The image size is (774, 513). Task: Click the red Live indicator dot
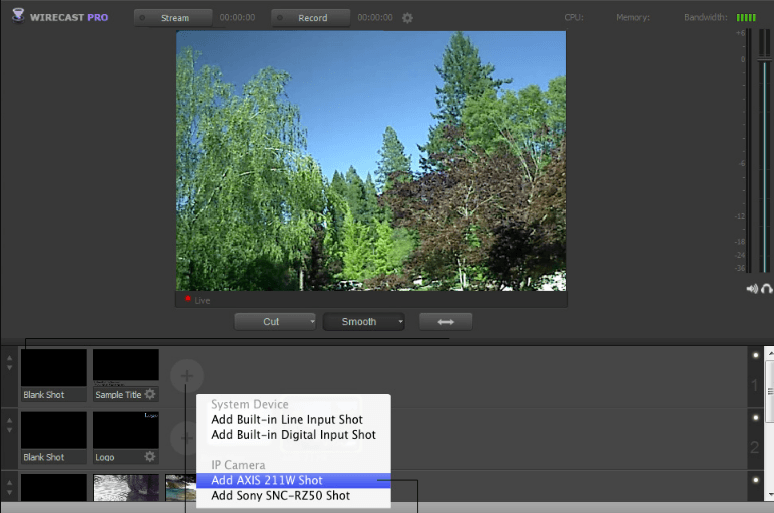(188, 298)
